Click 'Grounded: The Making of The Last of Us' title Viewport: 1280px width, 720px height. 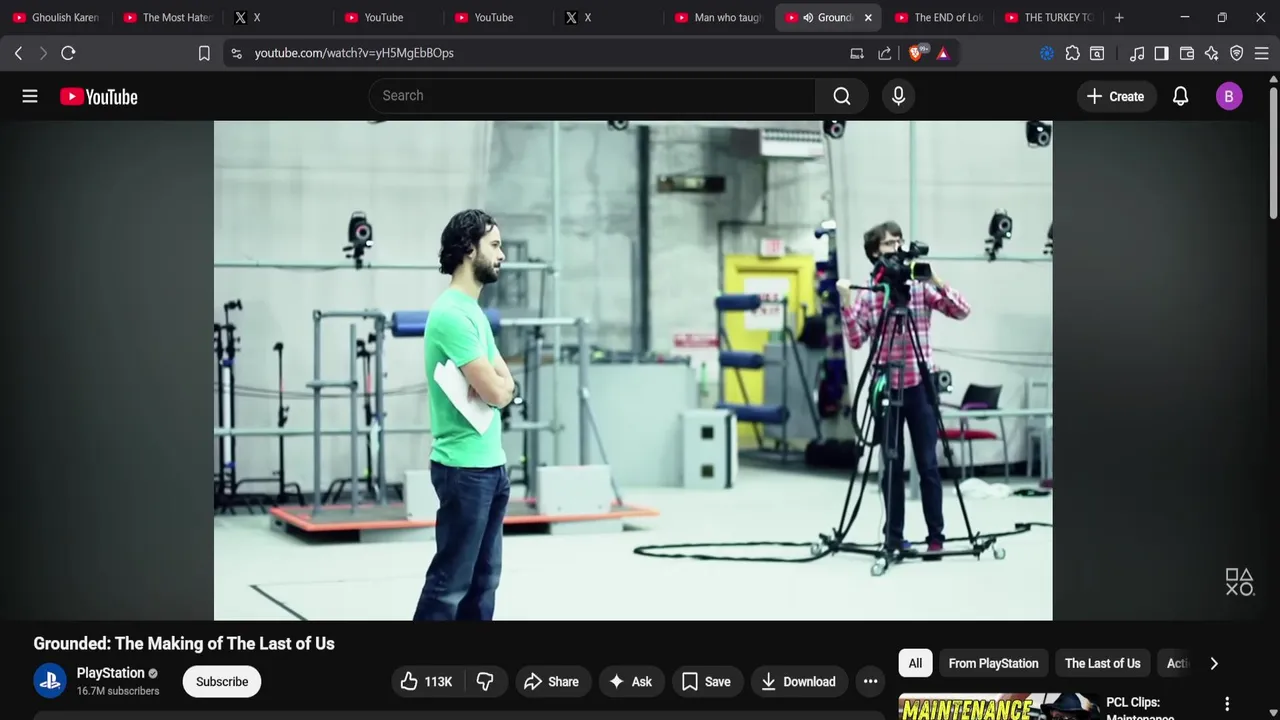184,644
